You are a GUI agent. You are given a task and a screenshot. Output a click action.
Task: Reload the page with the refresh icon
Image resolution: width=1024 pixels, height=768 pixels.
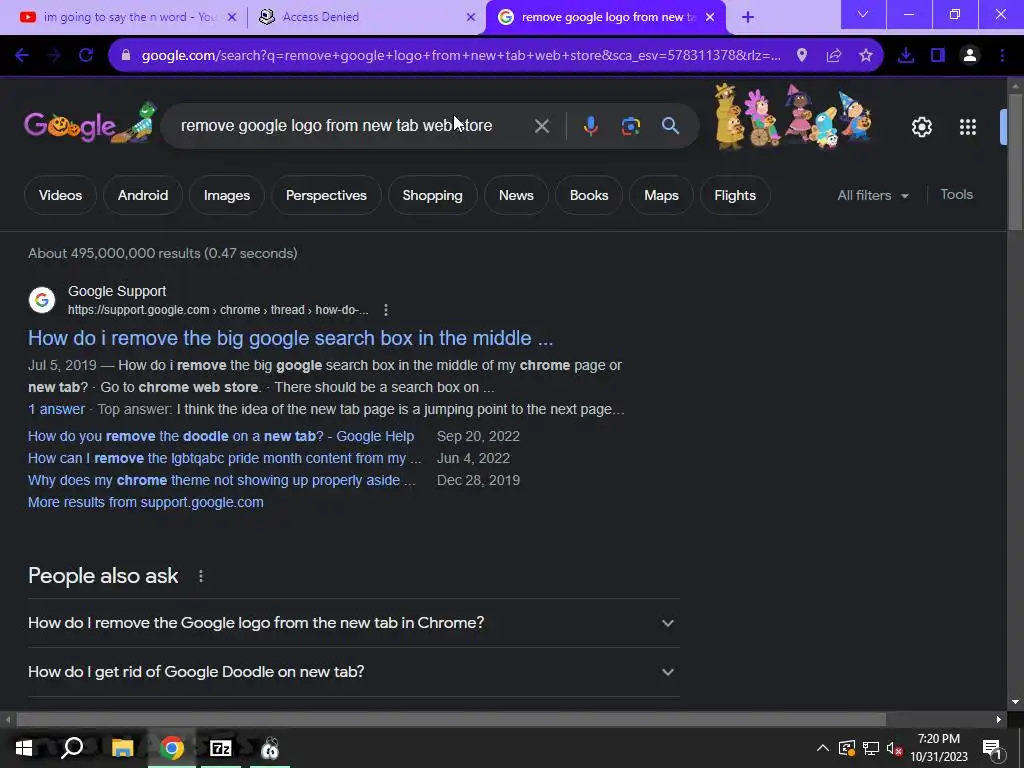pyautogui.click(x=86, y=56)
